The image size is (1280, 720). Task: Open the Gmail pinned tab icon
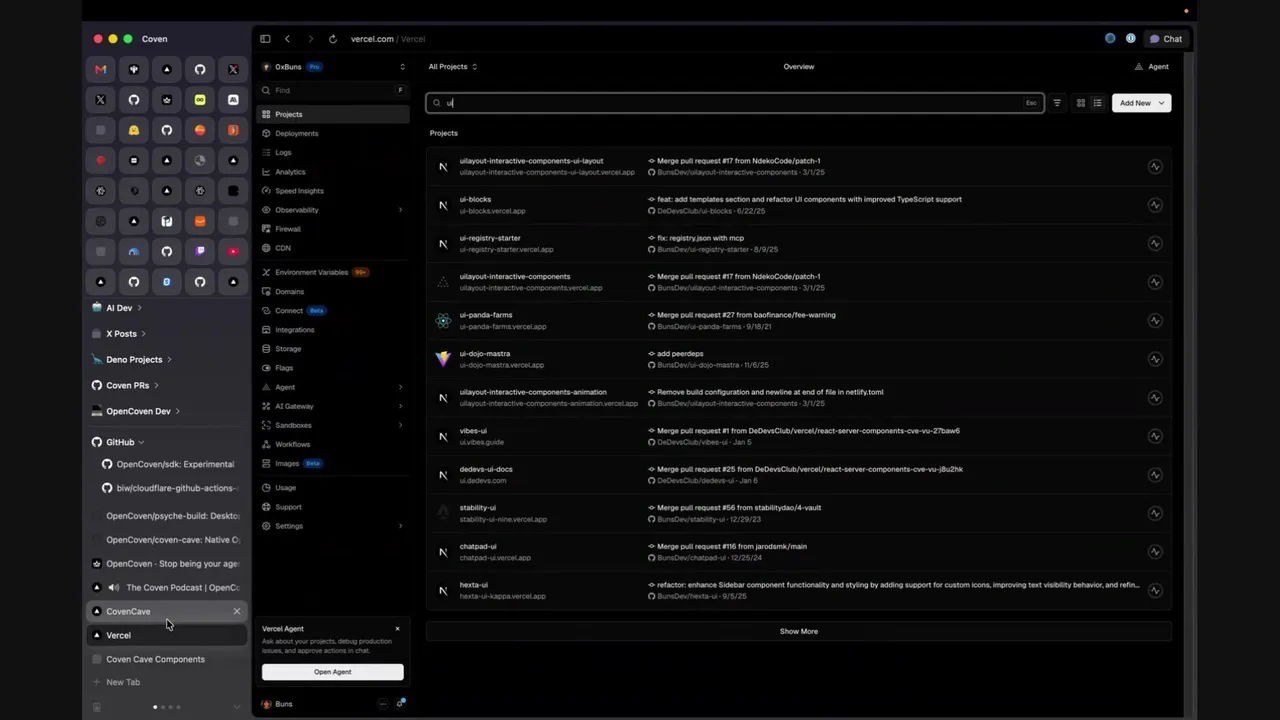coord(100,69)
